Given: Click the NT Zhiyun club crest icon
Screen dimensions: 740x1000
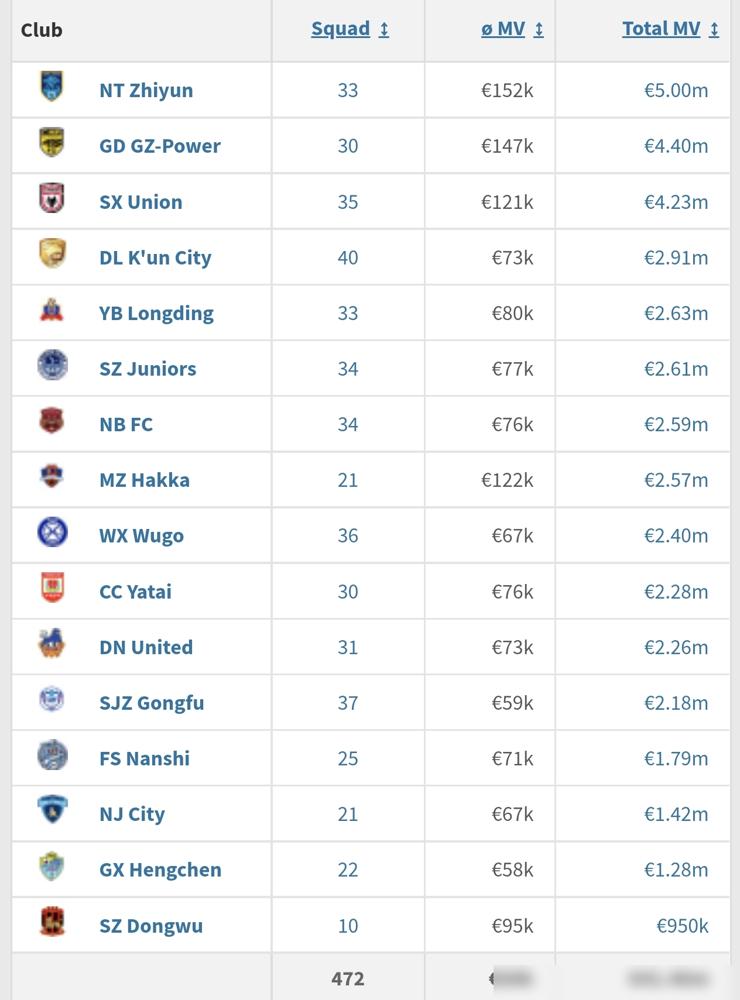Looking at the screenshot, I should 52,88.
